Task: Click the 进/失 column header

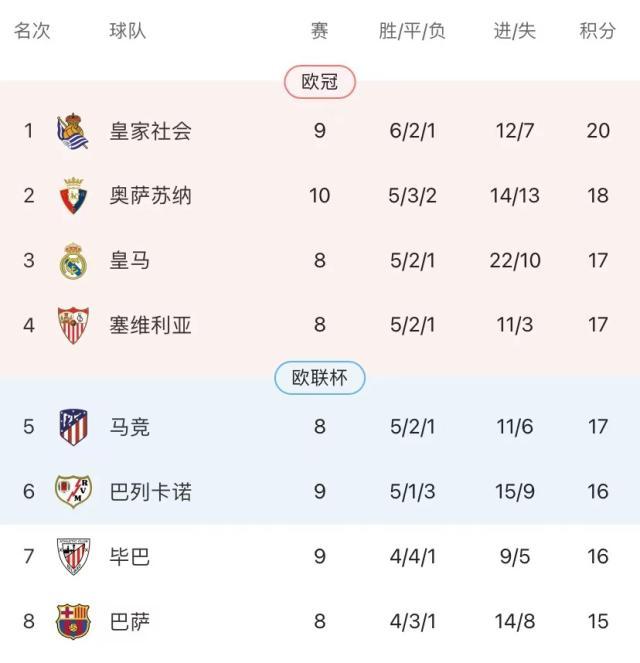Action: pyautogui.click(x=515, y=31)
